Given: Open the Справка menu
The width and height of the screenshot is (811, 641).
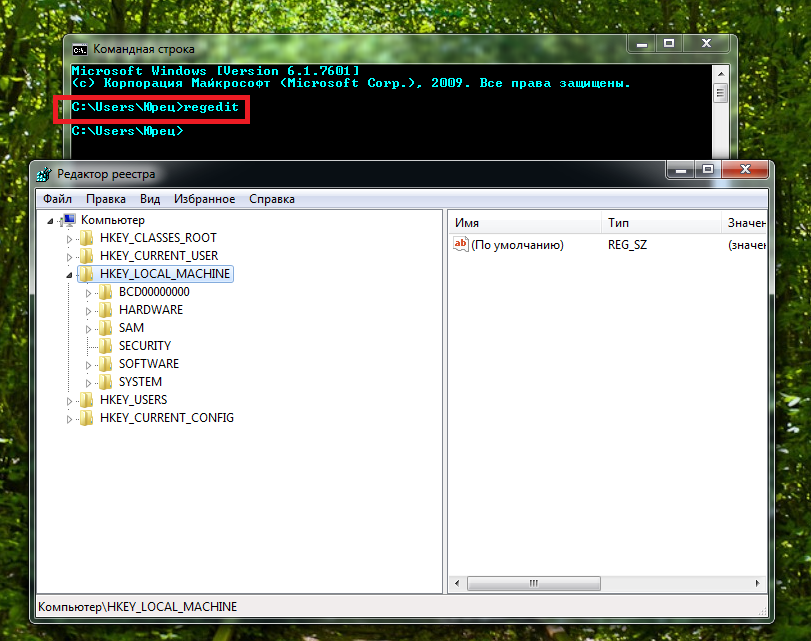Looking at the screenshot, I should click(x=272, y=199).
